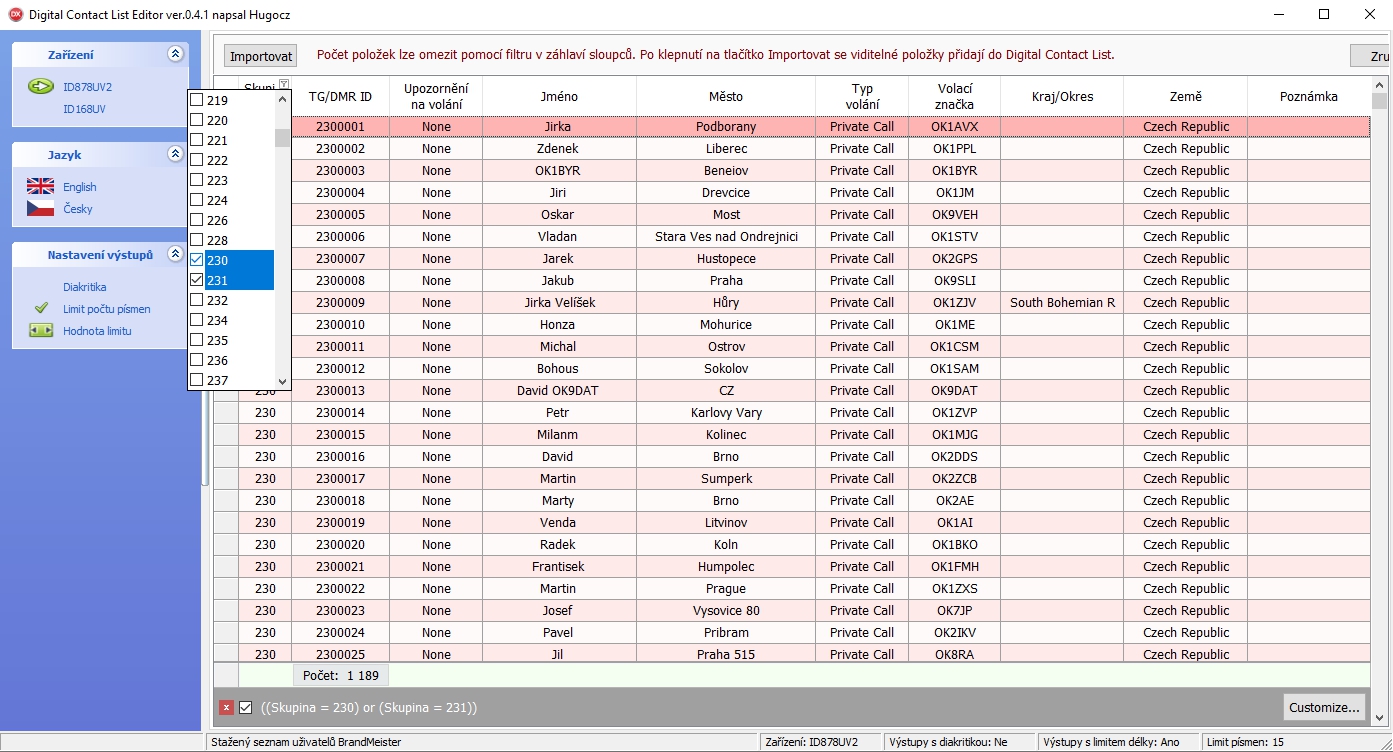The height and width of the screenshot is (752, 1393).
Task: Click the Poznámka column header
Action: click(x=1309, y=97)
